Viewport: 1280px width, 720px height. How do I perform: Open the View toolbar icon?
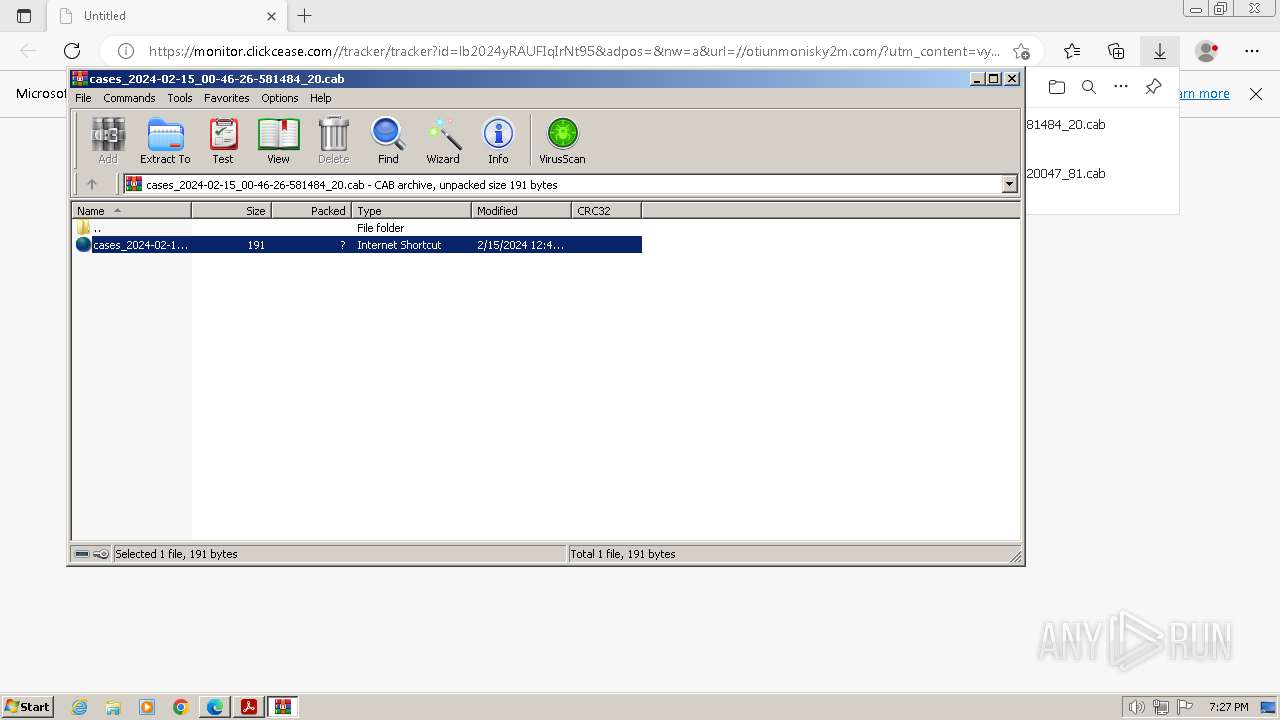pyautogui.click(x=278, y=140)
